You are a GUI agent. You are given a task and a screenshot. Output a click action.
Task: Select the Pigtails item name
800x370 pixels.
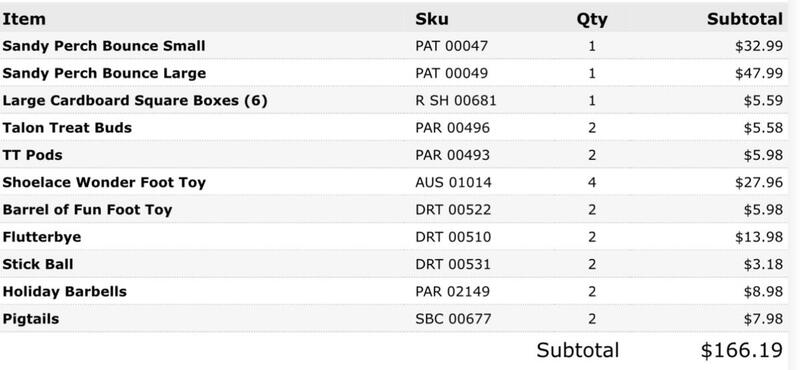point(31,319)
